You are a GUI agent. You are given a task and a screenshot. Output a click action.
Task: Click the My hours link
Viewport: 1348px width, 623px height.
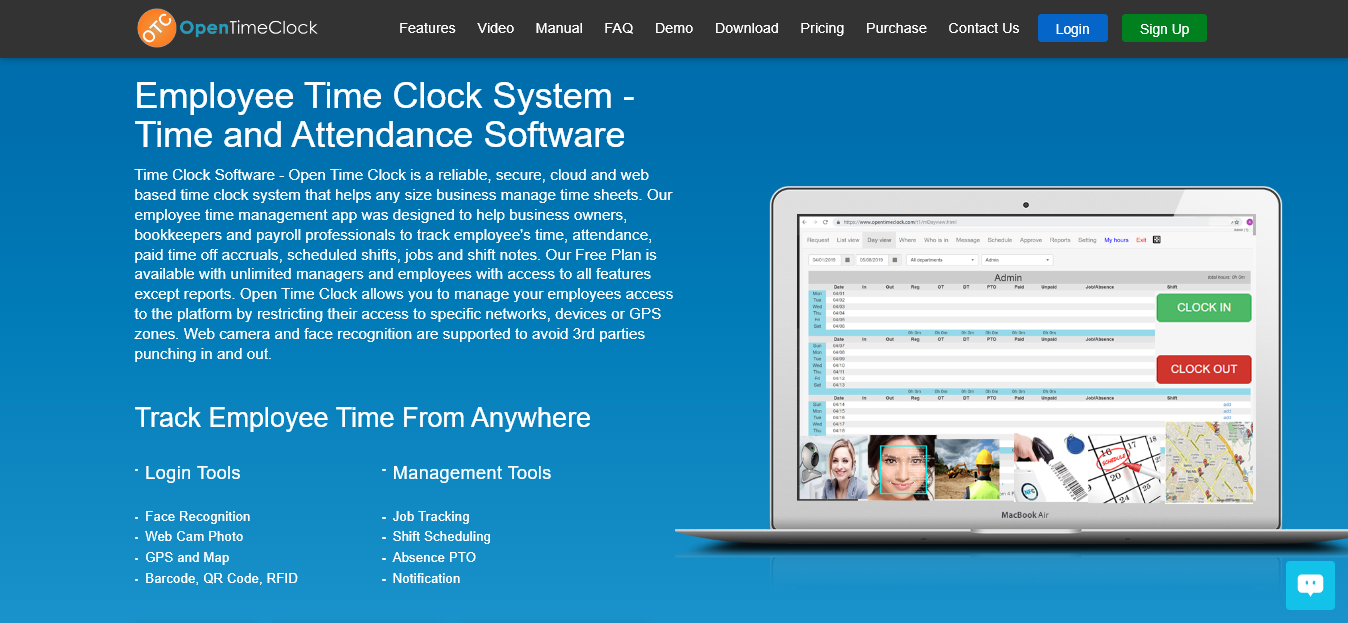click(1116, 240)
